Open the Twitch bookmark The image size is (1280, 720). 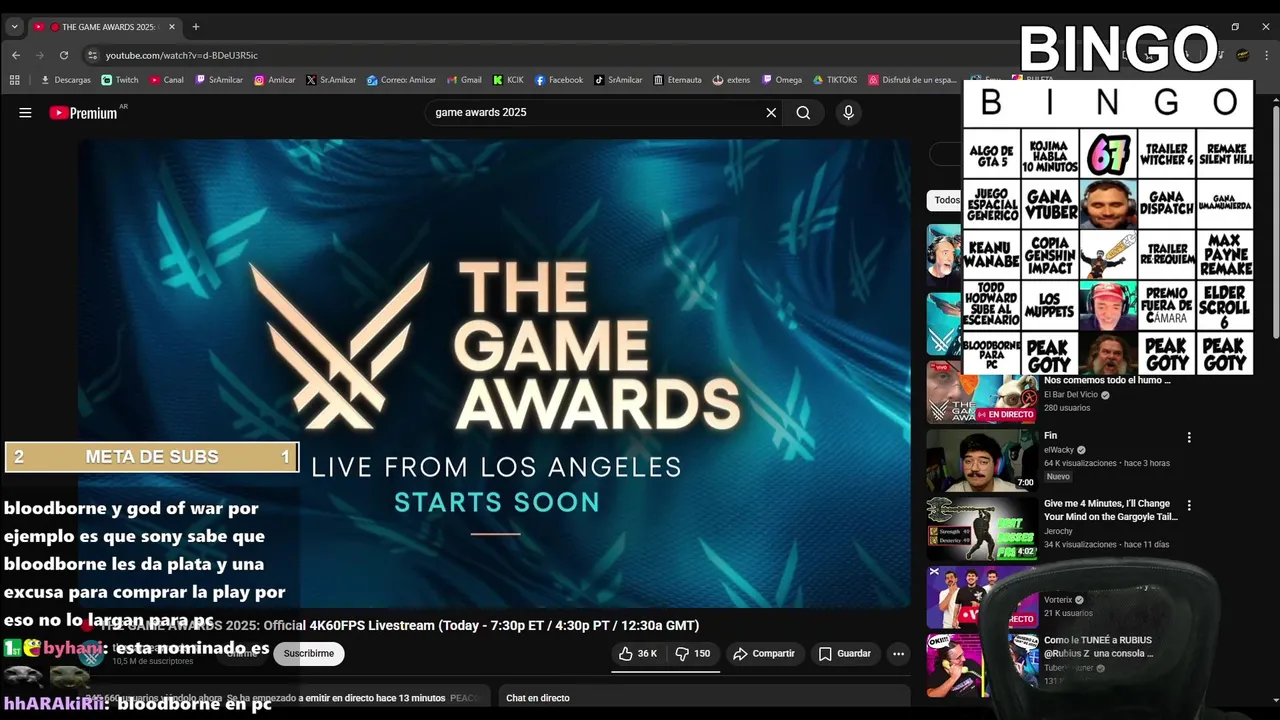pyautogui.click(x=120, y=80)
